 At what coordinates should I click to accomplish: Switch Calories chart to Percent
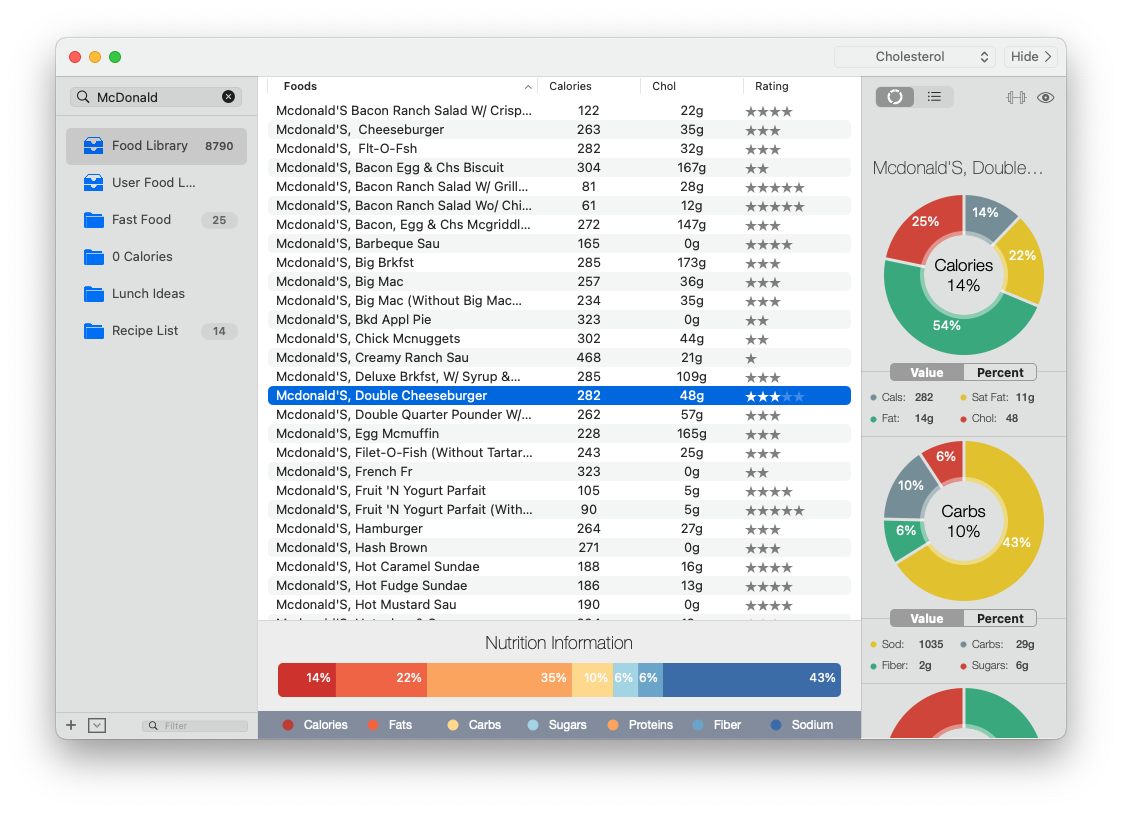click(x=1000, y=373)
